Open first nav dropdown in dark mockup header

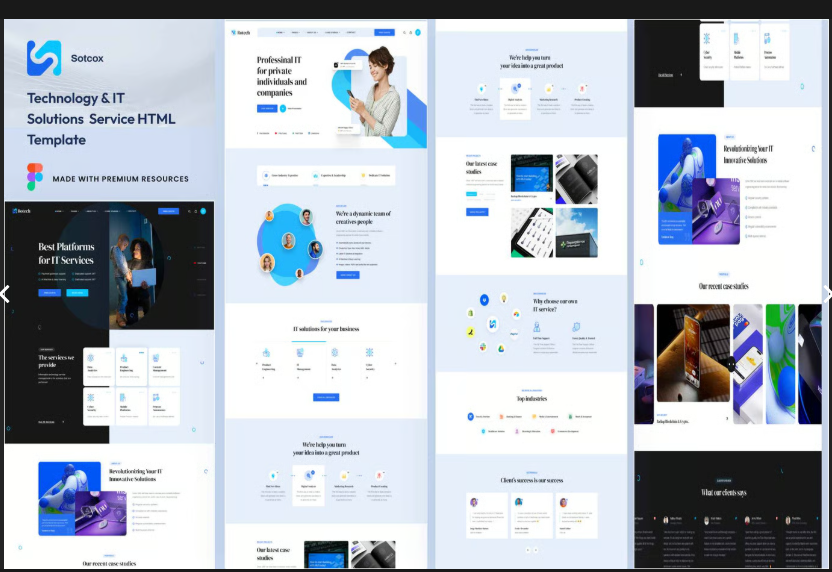click(58, 211)
